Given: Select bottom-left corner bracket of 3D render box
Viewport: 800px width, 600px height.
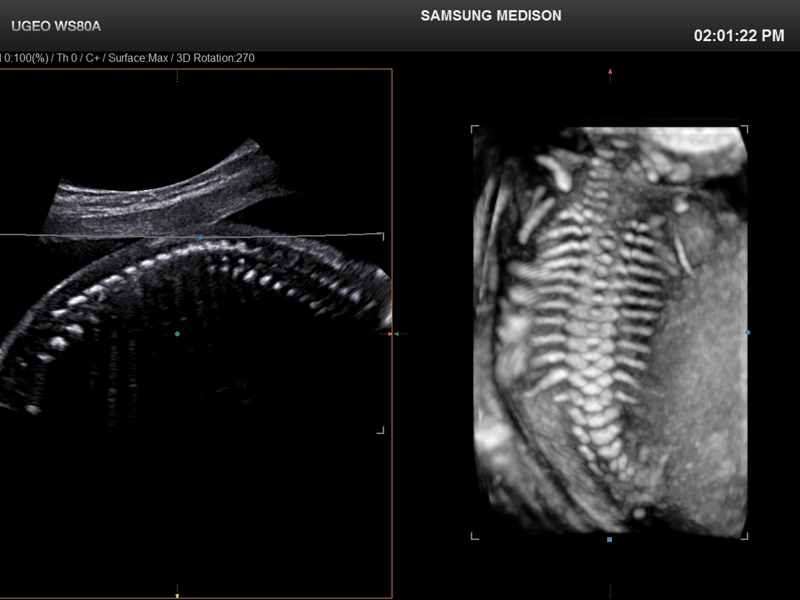Looking at the screenshot, I should click(475, 536).
